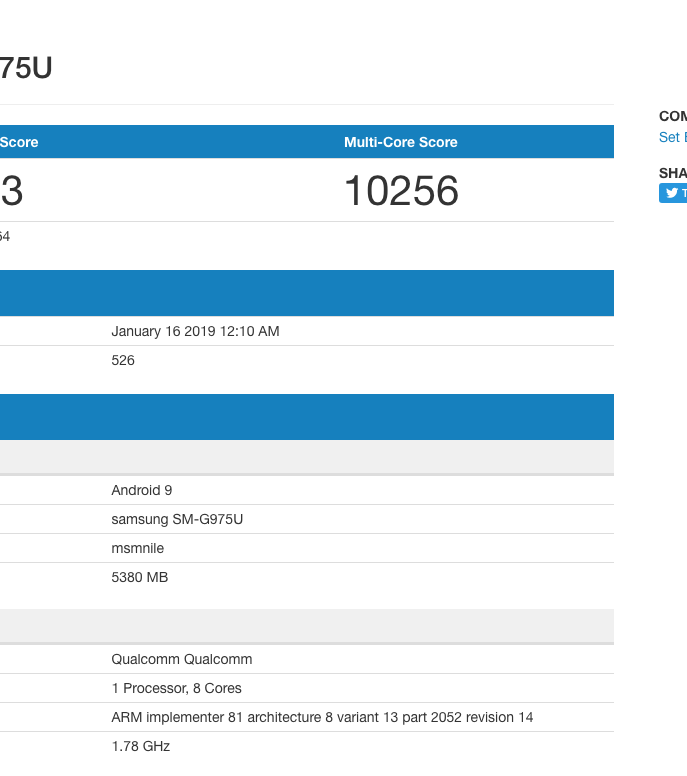
Task: Select the 1.78 GHz frequency value
Action: point(140,746)
